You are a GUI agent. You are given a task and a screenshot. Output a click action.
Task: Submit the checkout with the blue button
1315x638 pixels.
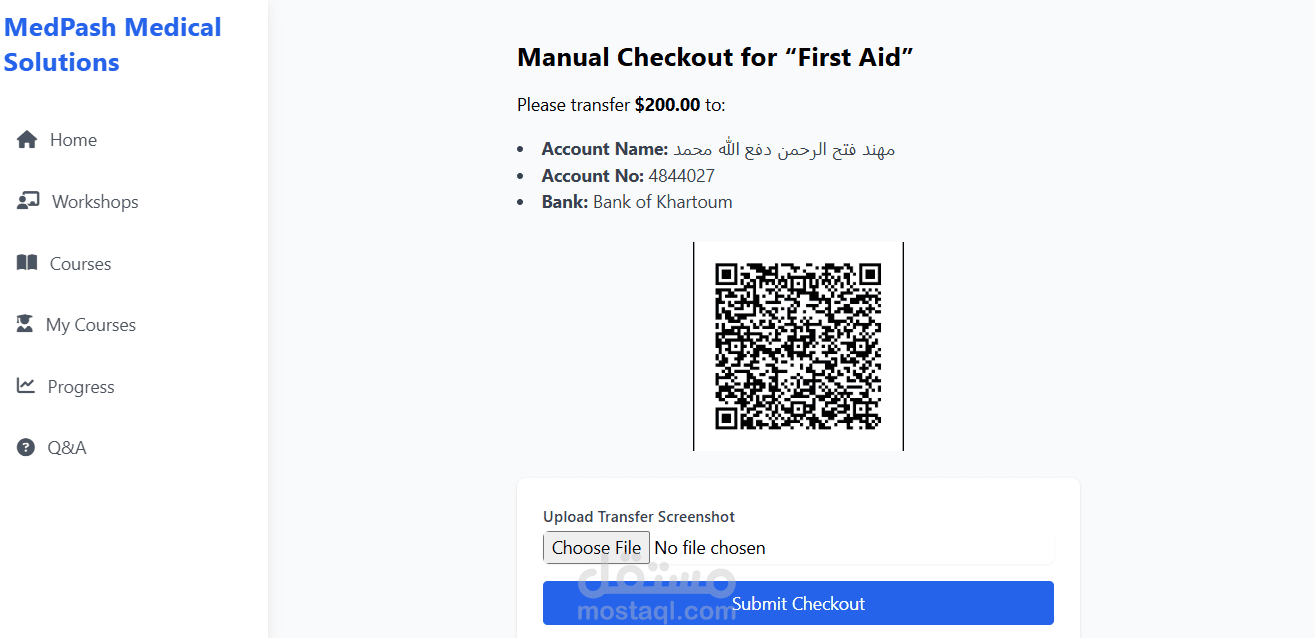[x=798, y=603]
